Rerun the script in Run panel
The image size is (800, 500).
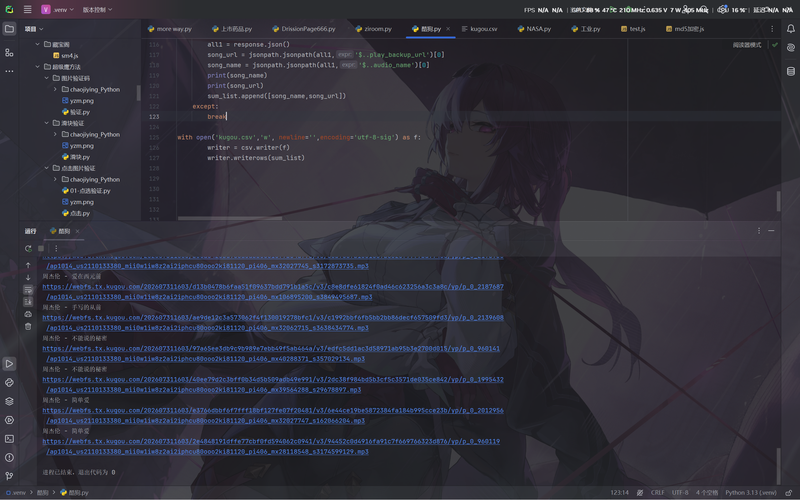tap(28, 248)
